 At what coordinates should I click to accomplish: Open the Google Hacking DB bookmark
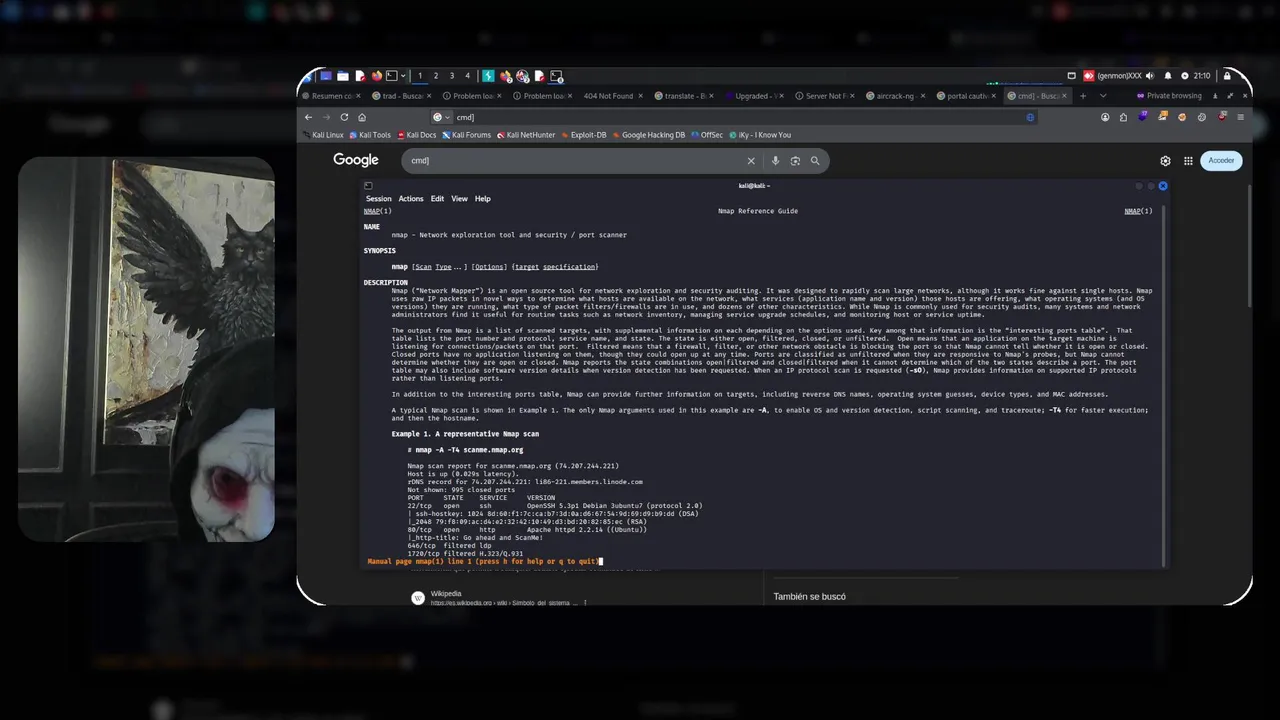click(649, 135)
